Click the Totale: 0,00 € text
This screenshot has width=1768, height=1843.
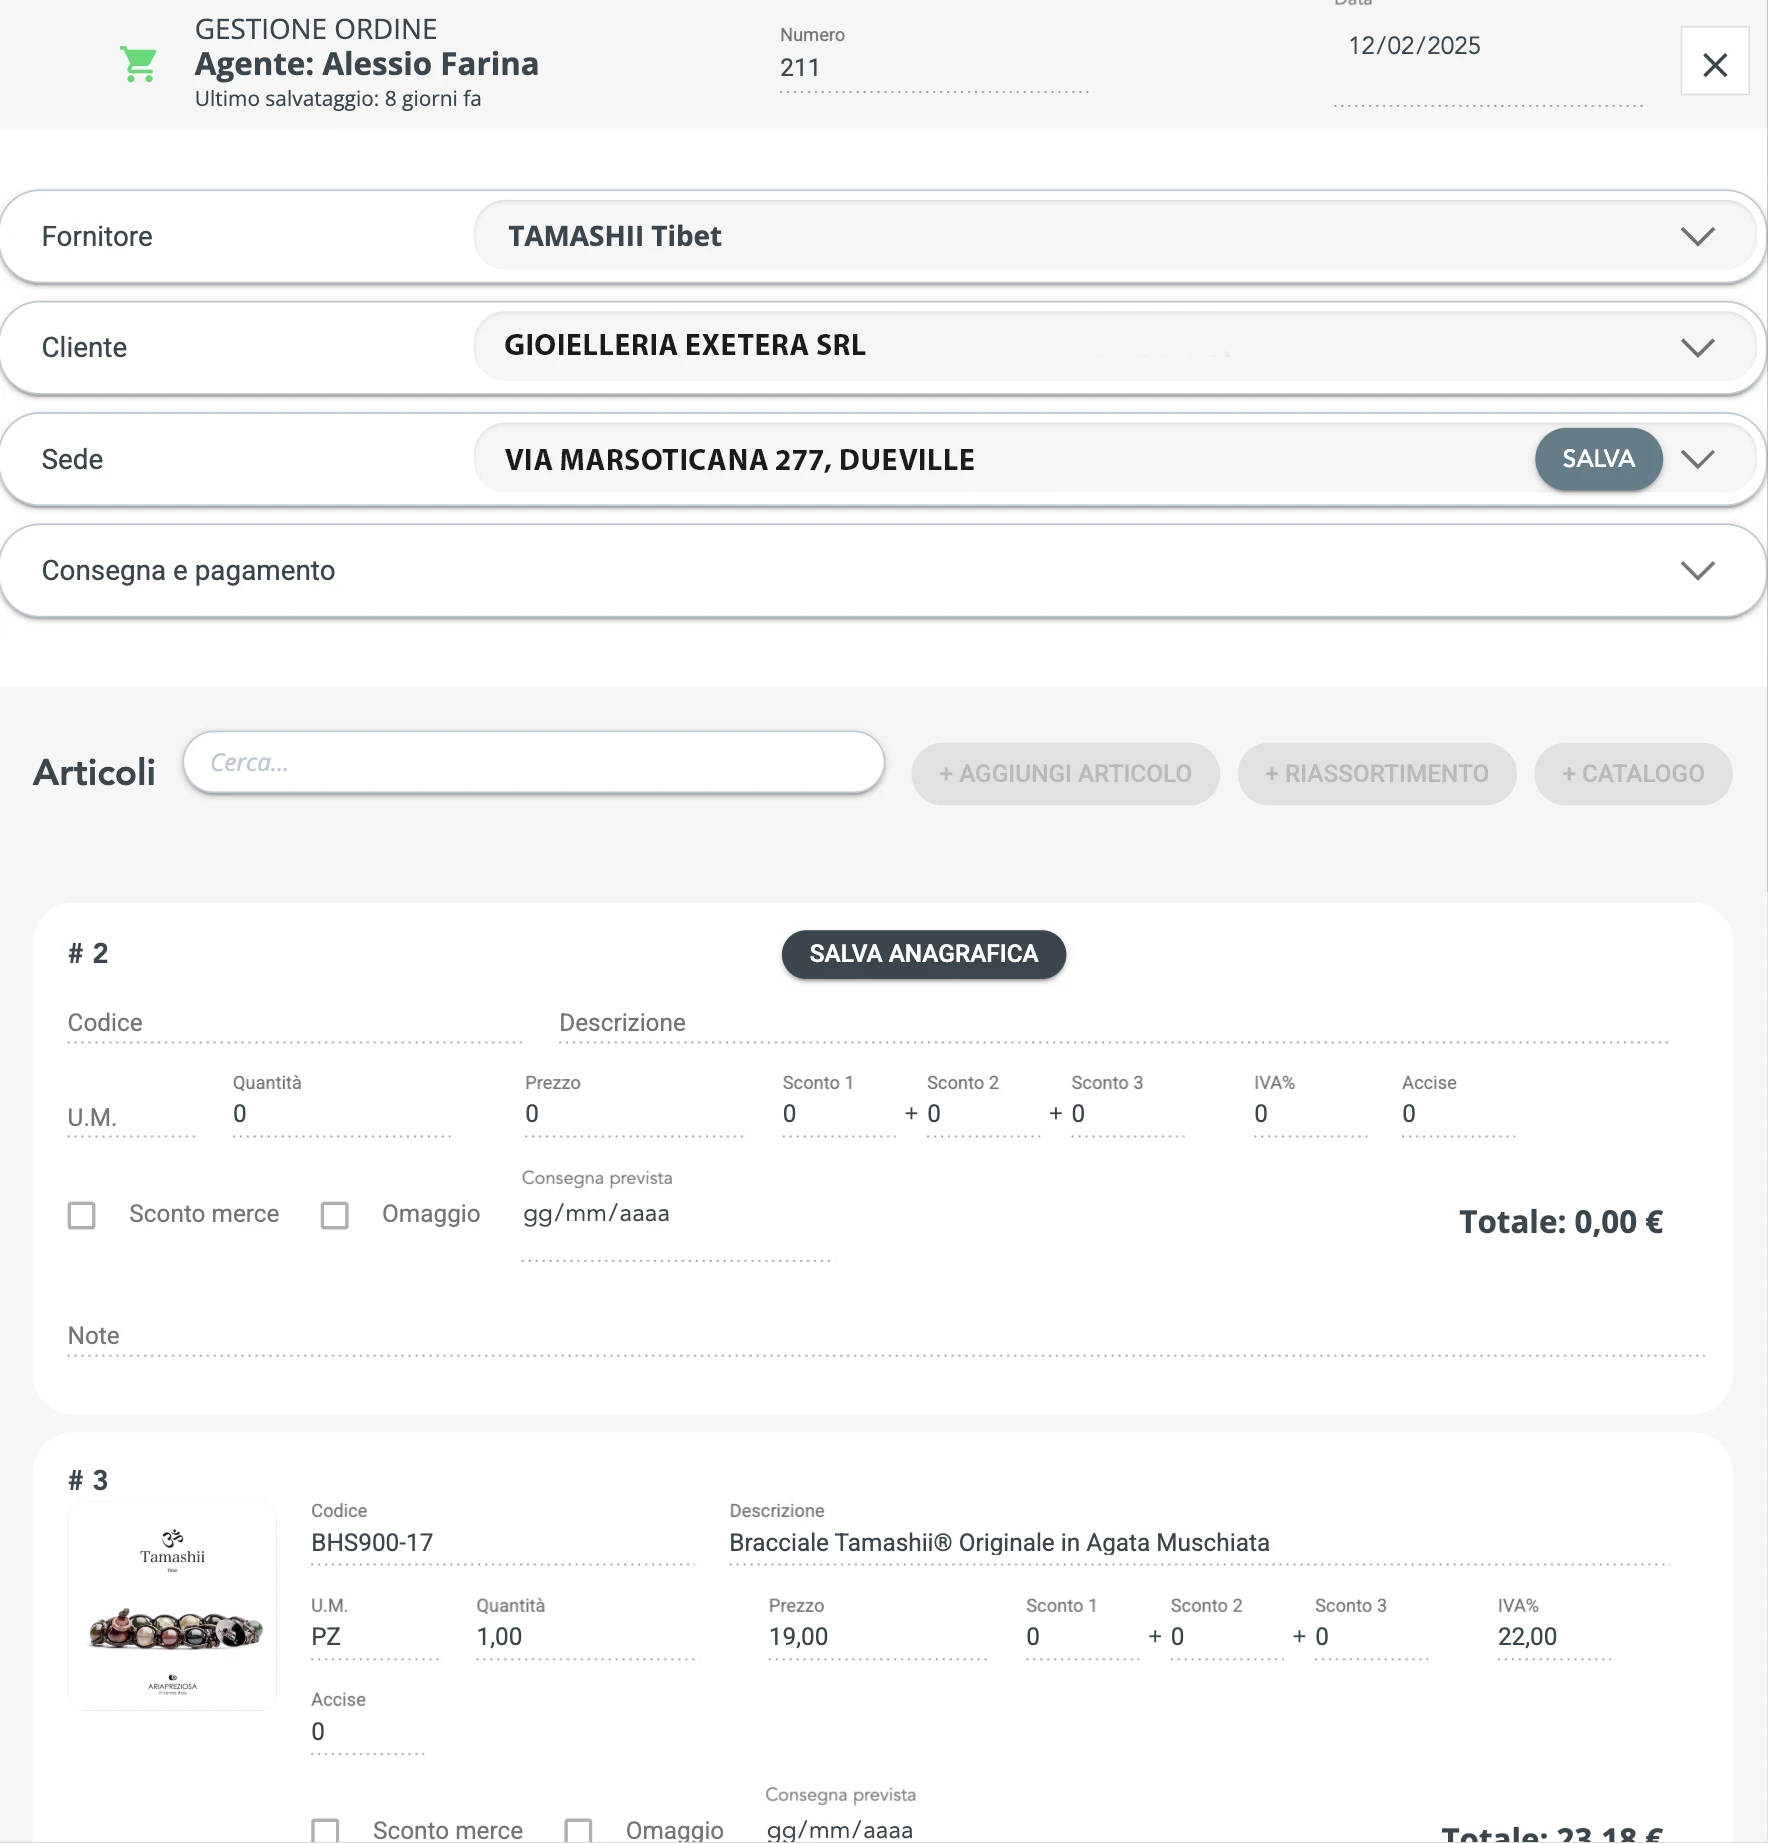[x=1560, y=1222]
